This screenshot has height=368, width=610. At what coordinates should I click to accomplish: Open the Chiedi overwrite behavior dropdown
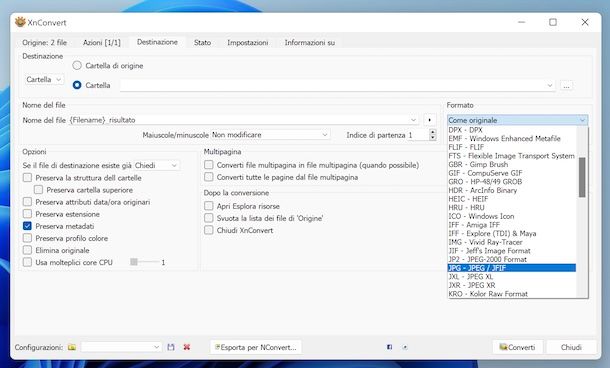[x=156, y=165]
